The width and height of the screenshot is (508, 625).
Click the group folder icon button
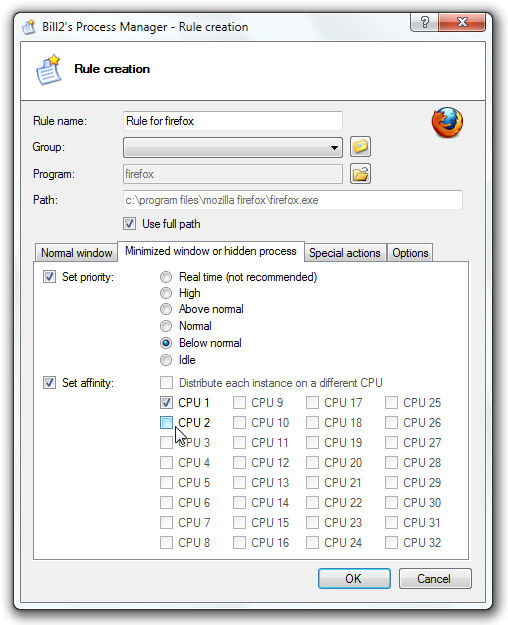click(x=360, y=147)
